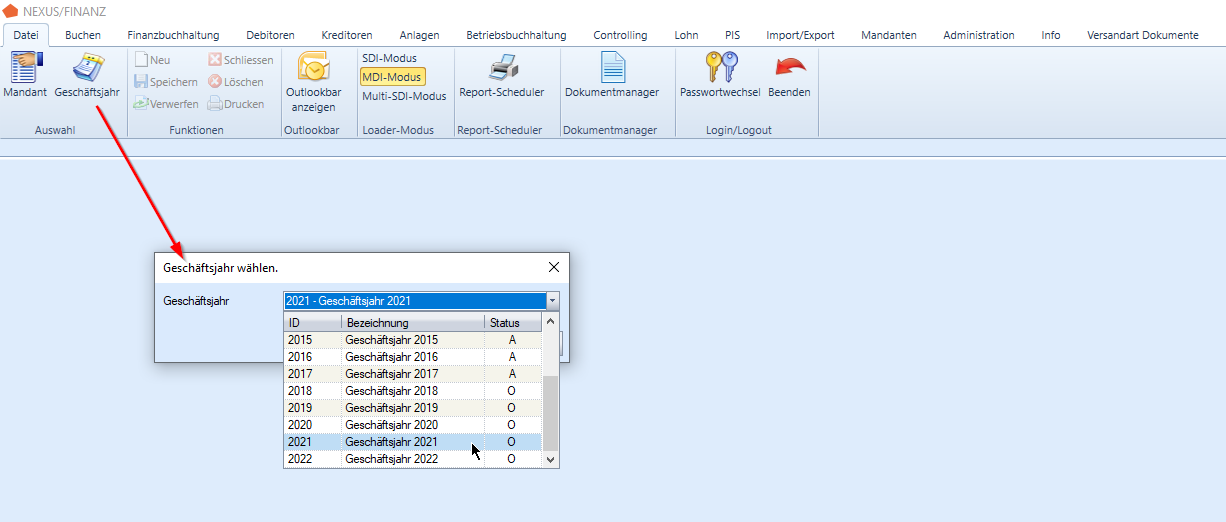Image resolution: width=1226 pixels, height=522 pixels.
Task: Launch the Dokumentmanager icon
Action: (612, 68)
